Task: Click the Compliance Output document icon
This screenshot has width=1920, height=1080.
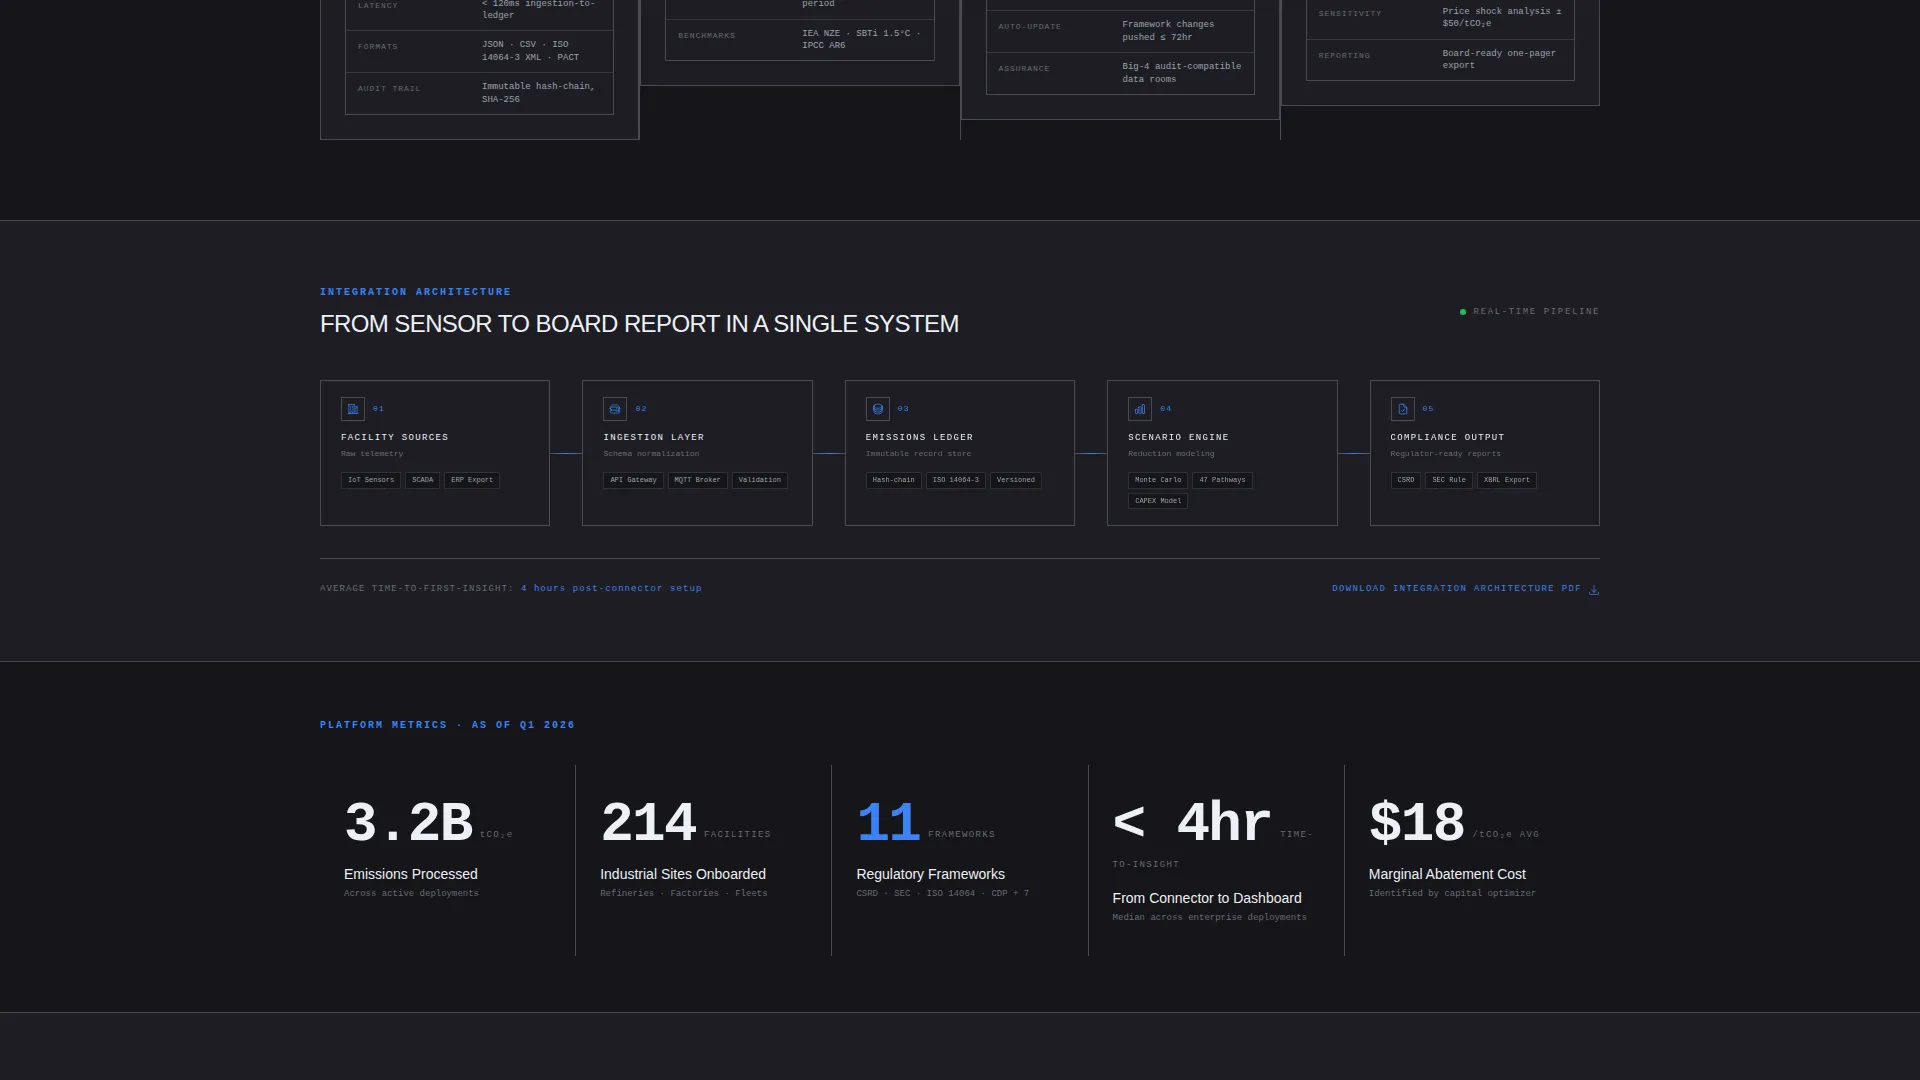Action: tap(1402, 409)
